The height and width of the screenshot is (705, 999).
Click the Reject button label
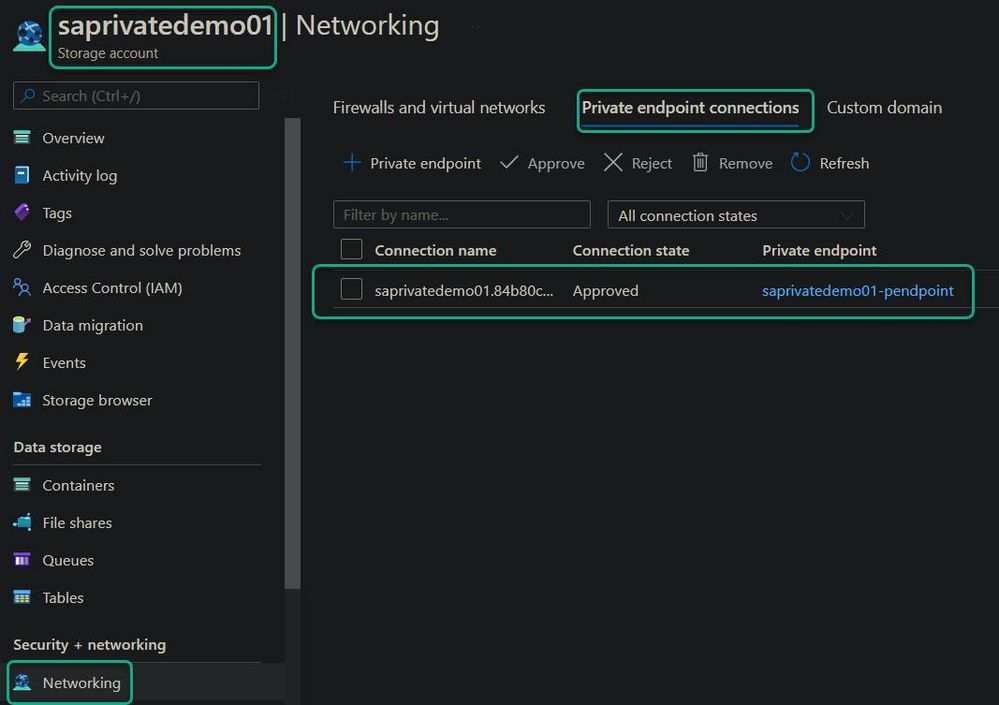click(651, 164)
